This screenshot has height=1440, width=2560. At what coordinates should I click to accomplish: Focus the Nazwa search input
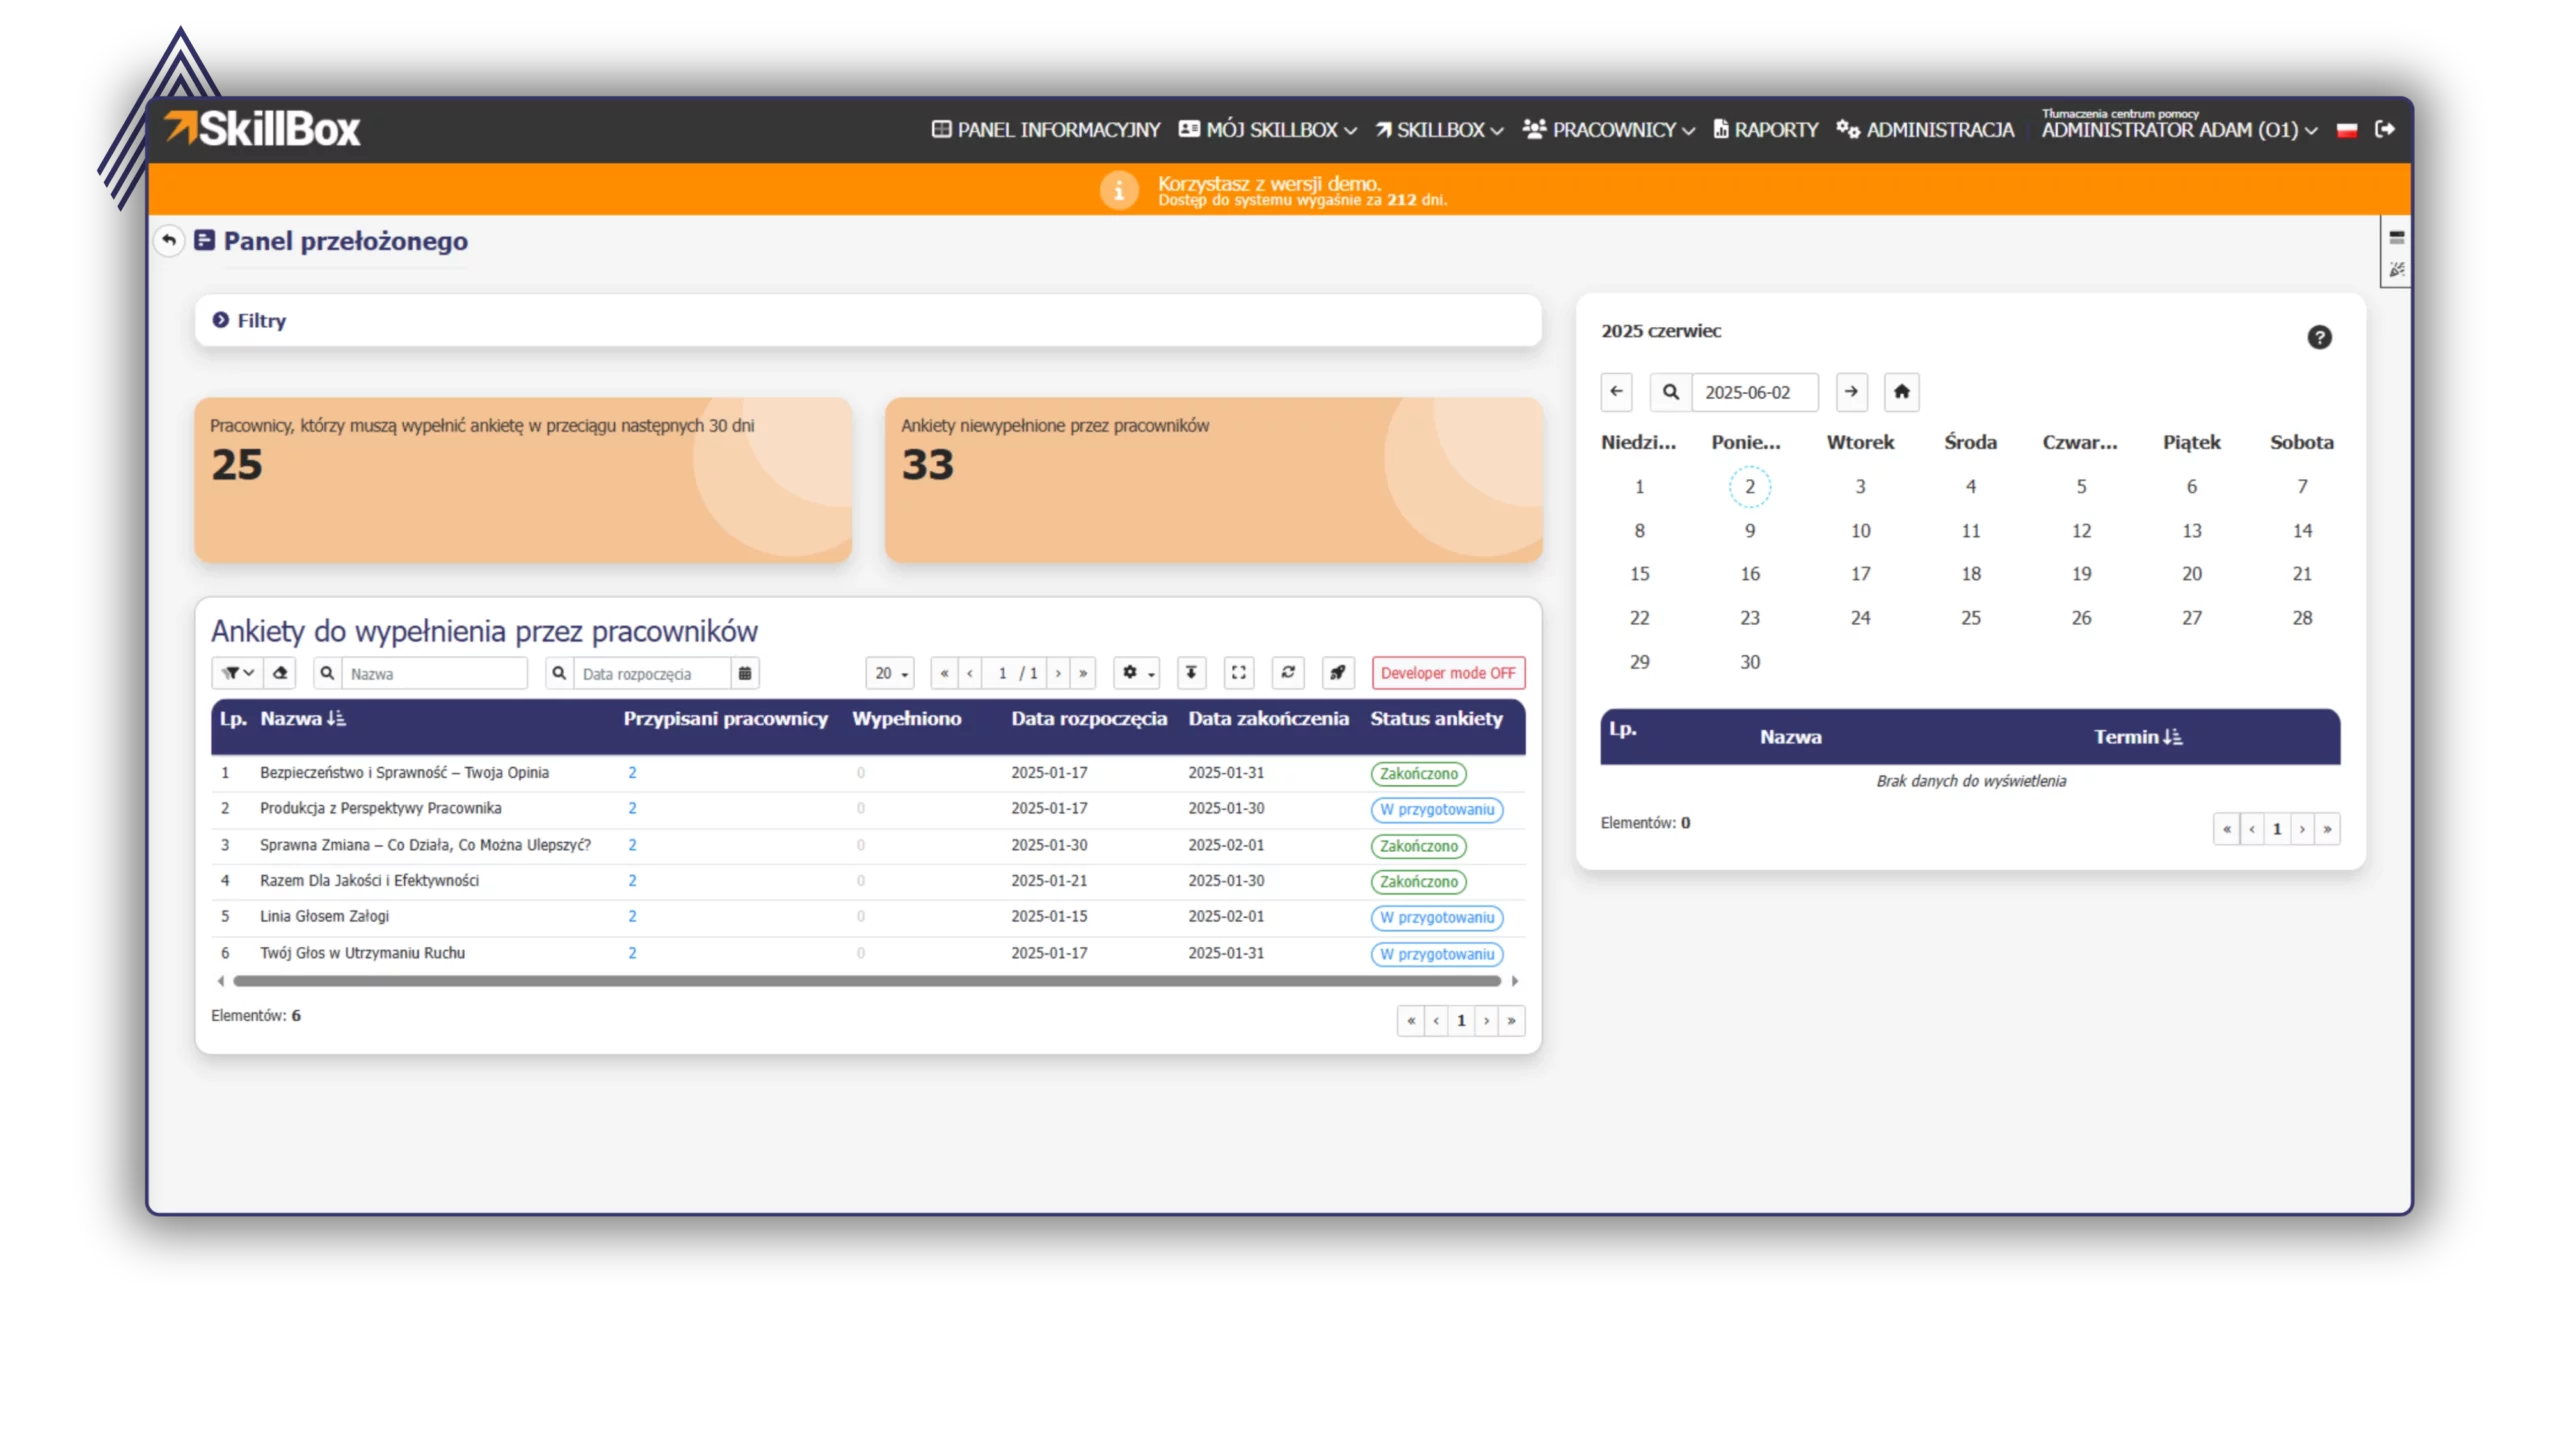[x=434, y=673]
